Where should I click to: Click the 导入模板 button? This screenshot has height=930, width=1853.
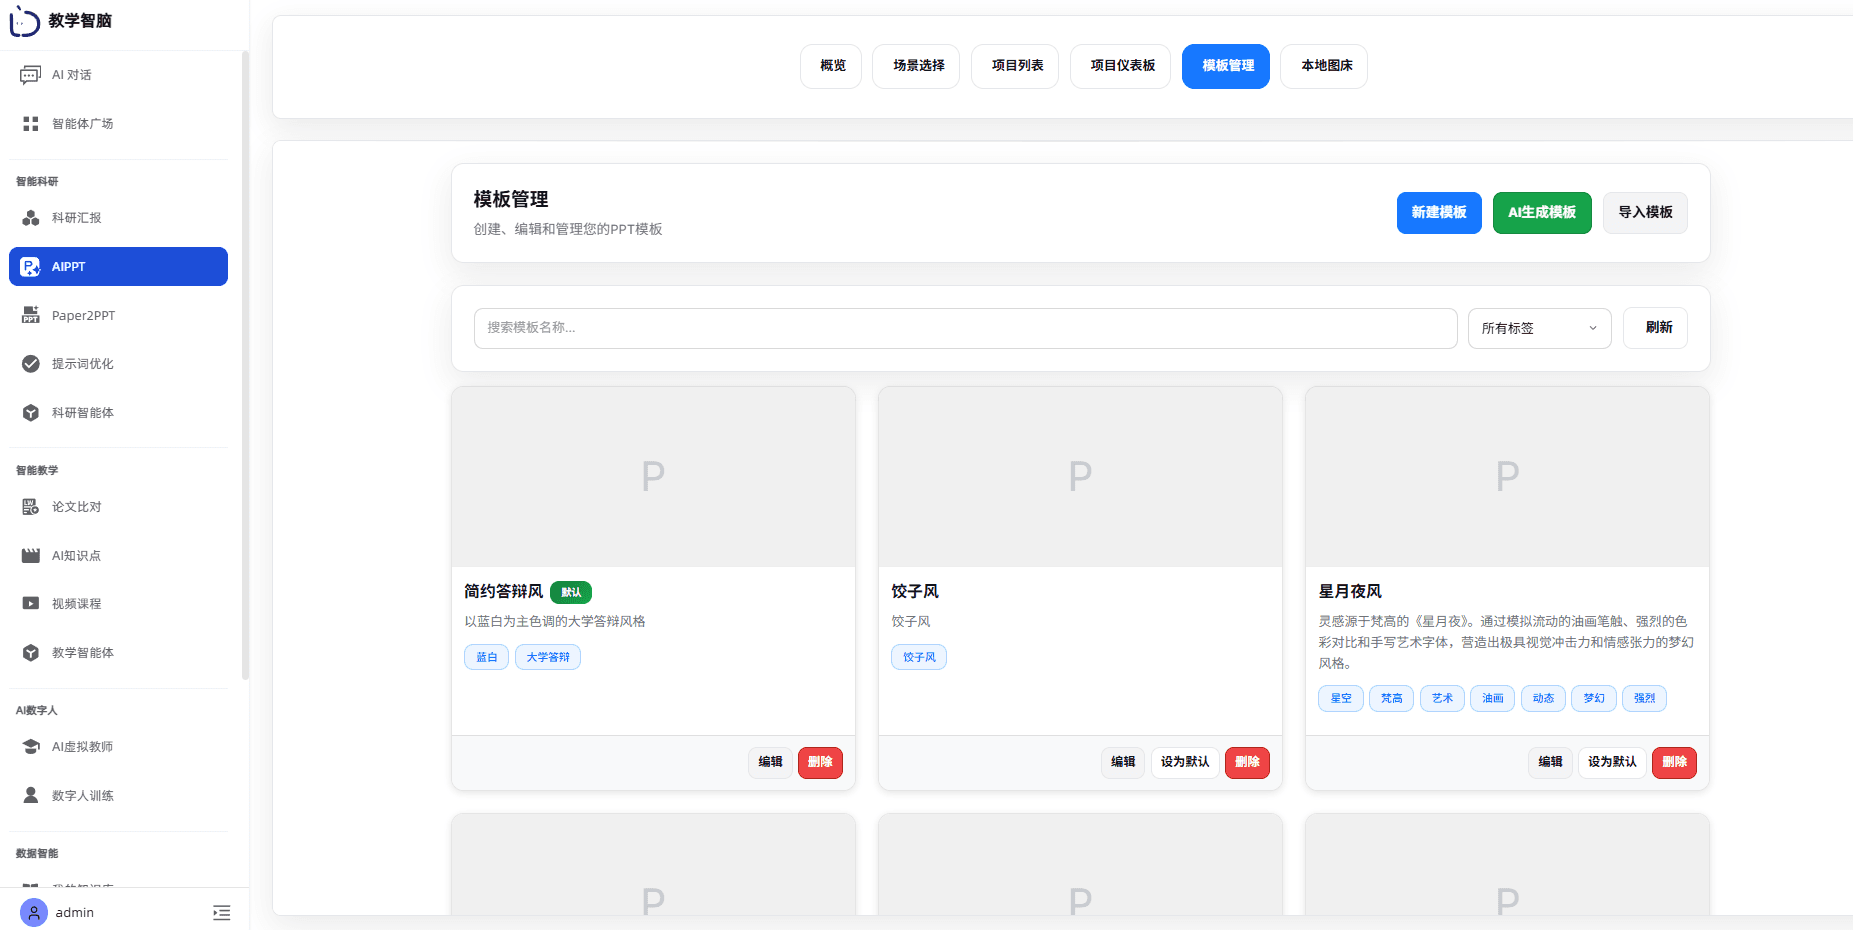tap(1645, 213)
